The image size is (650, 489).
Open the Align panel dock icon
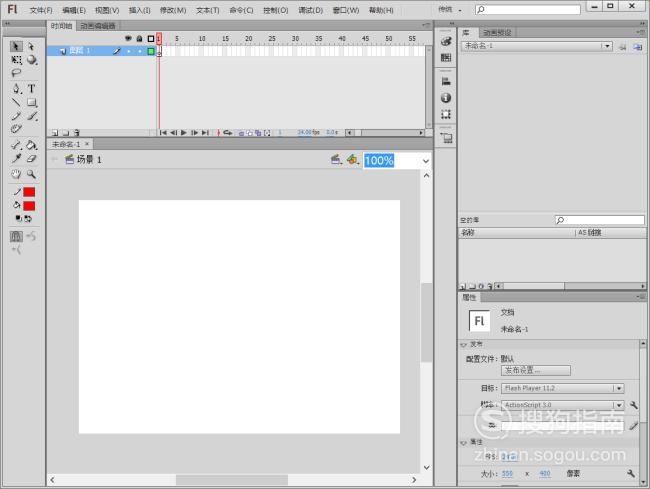point(446,81)
